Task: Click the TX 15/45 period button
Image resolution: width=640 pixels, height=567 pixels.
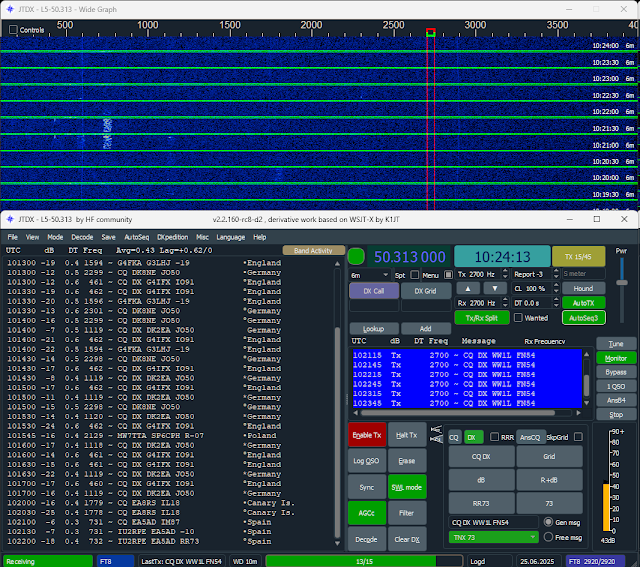Action: point(578,256)
